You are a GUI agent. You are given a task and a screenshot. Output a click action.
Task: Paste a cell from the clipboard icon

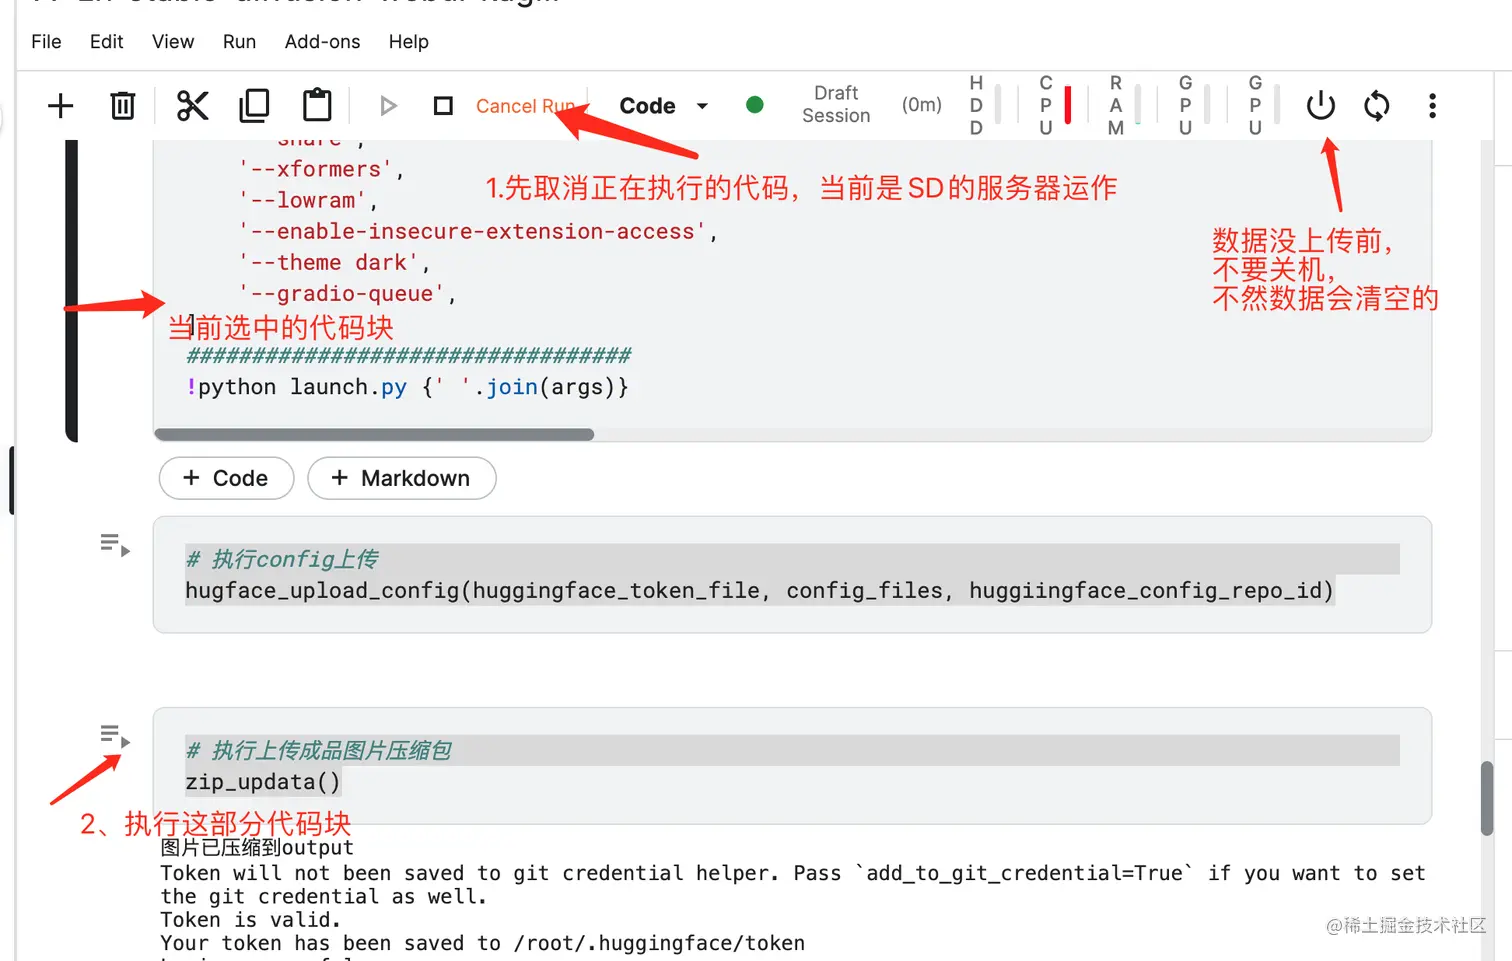[x=316, y=105]
